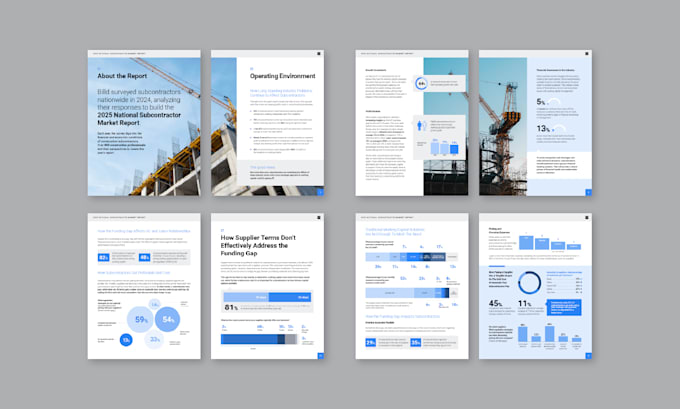The image size is (680, 409).
Task: Click the person icon in the profit margin callout
Action: [420, 126]
